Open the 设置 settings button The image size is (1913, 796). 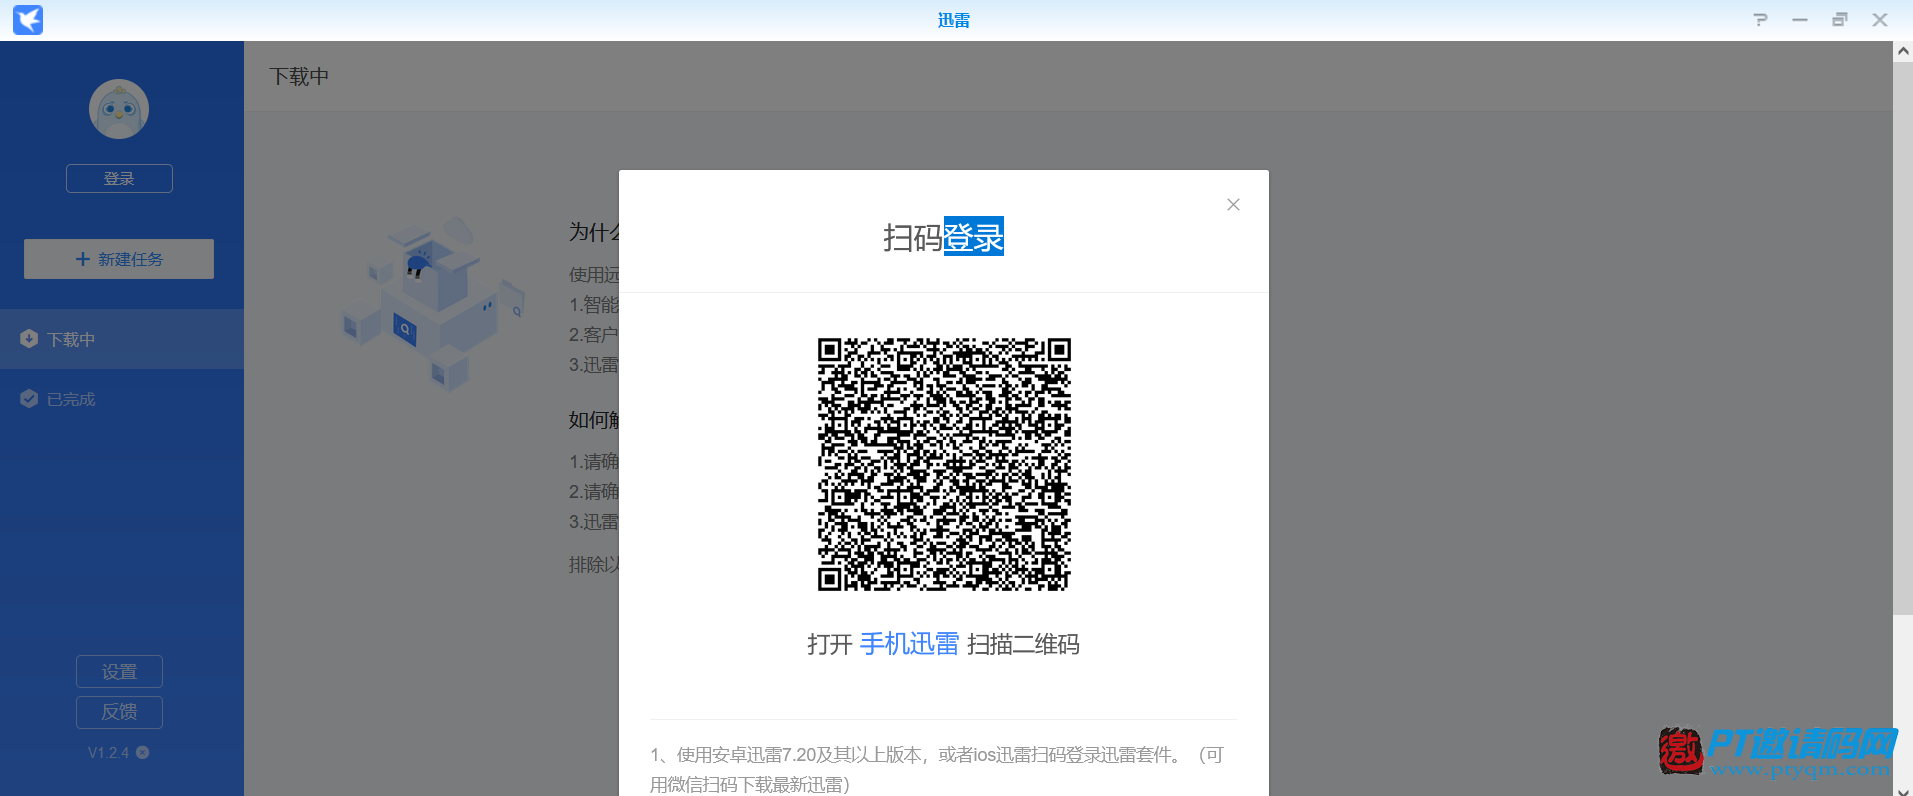(119, 672)
